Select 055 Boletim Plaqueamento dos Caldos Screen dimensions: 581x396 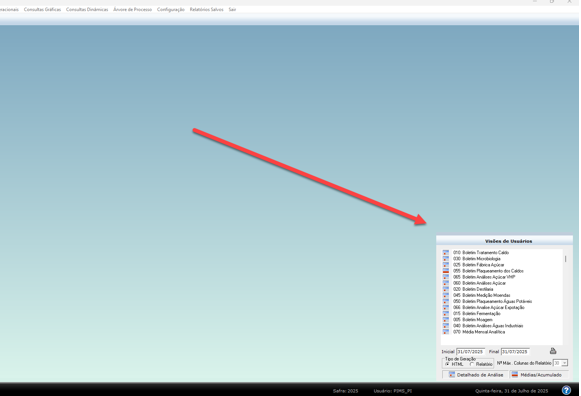tap(488, 271)
